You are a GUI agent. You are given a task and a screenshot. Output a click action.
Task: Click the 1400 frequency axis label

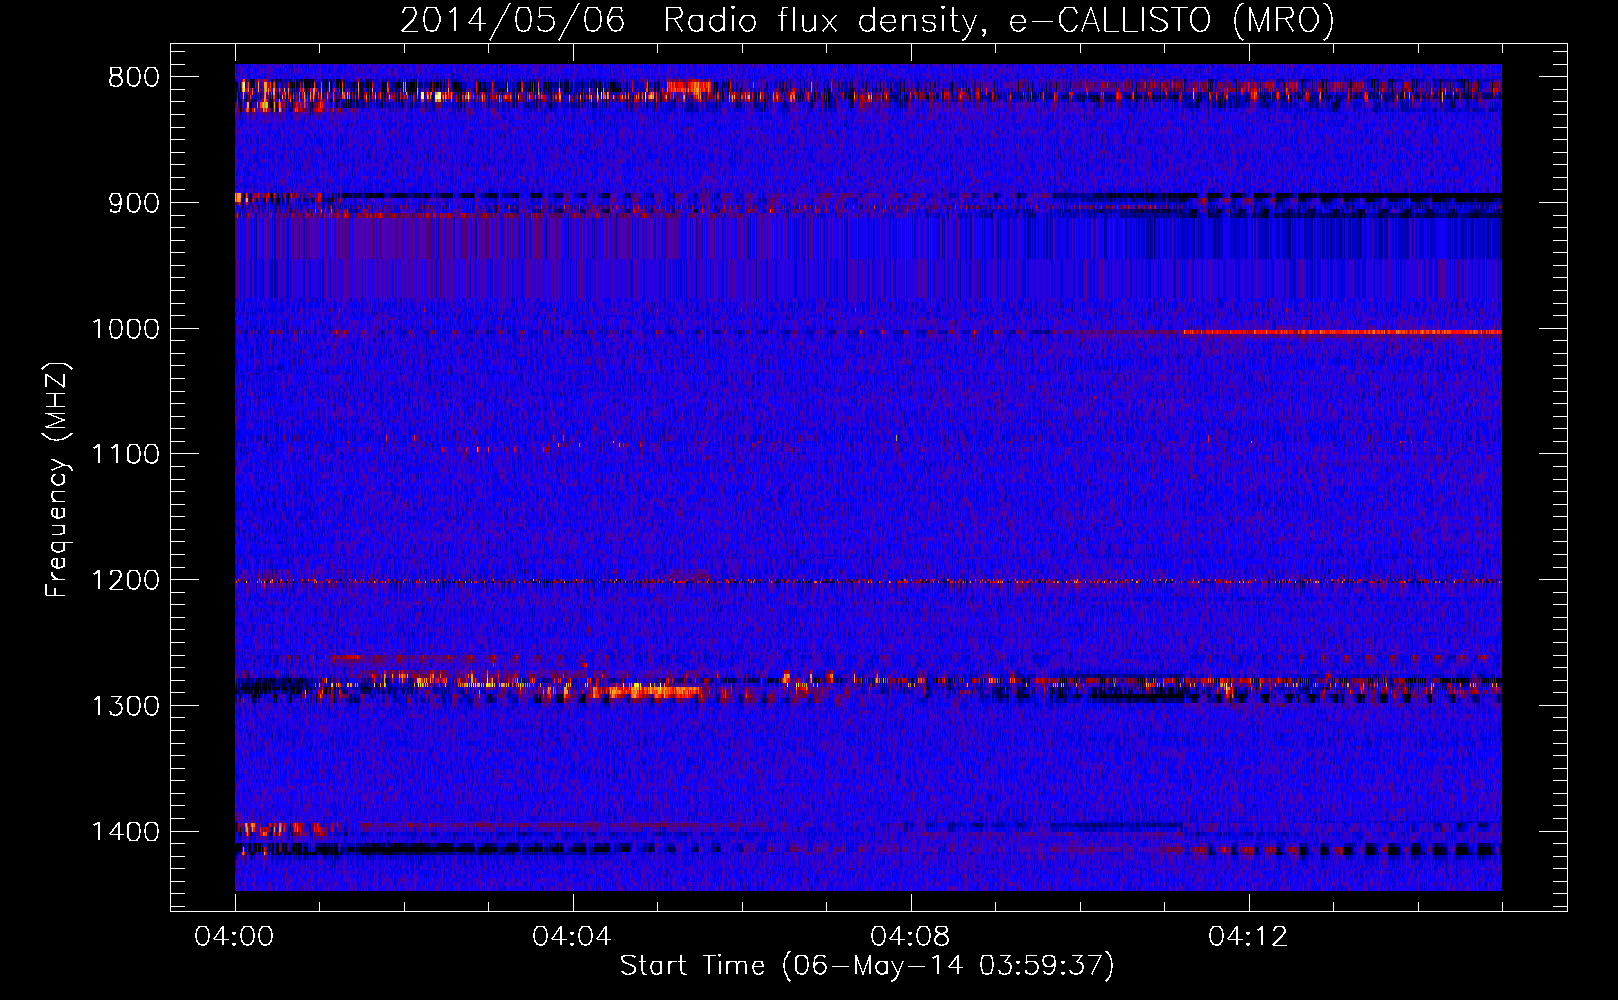[125, 832]
